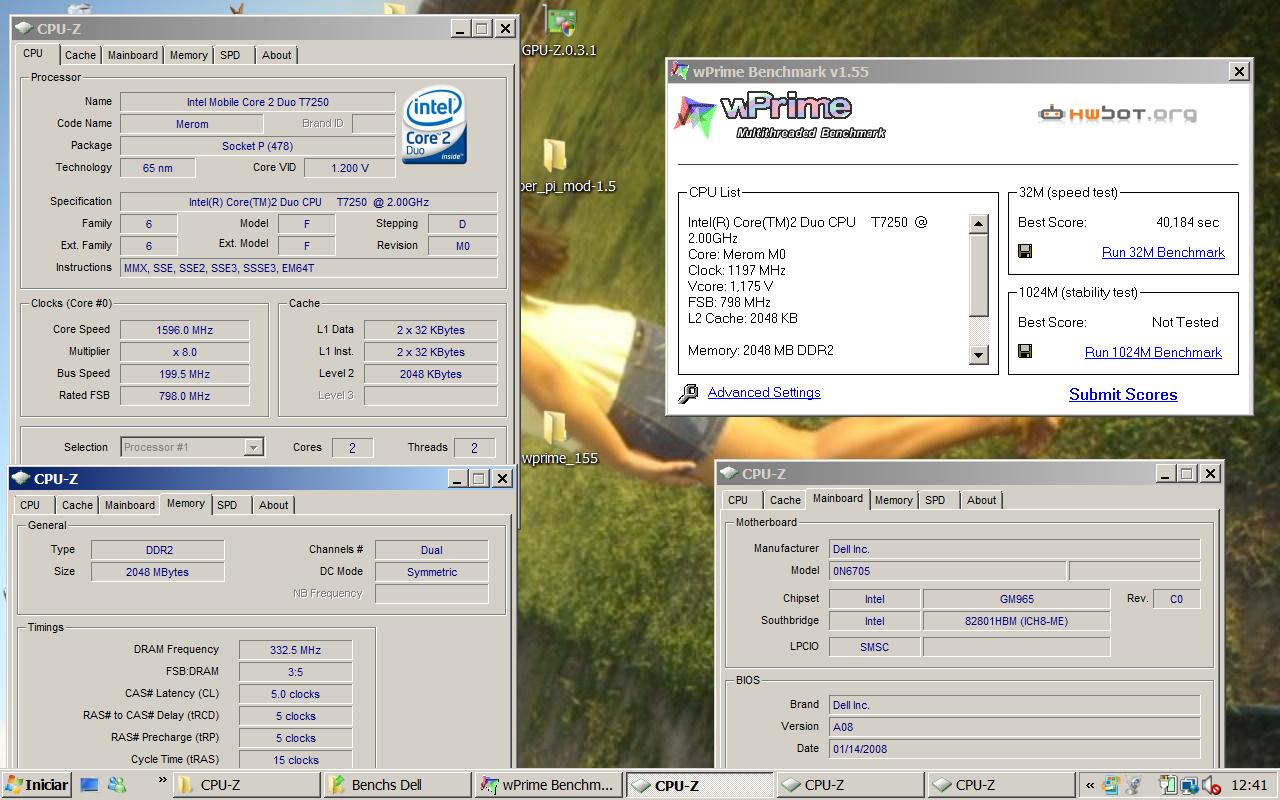Click the Instructions field listing MMX, SSE

coord(308,268)
